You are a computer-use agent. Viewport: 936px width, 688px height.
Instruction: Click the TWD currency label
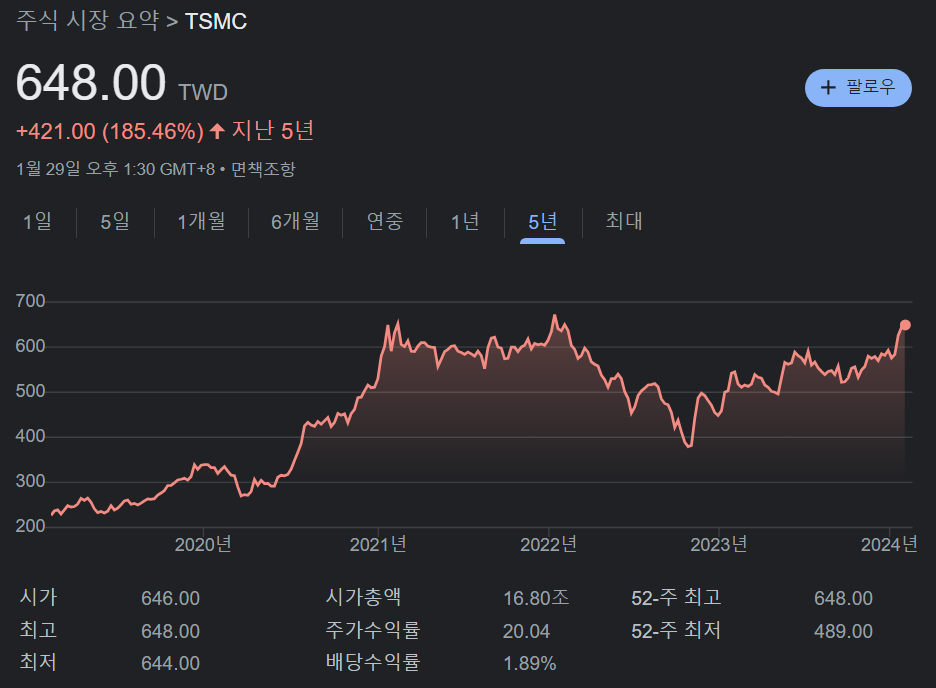coord(203,92)
